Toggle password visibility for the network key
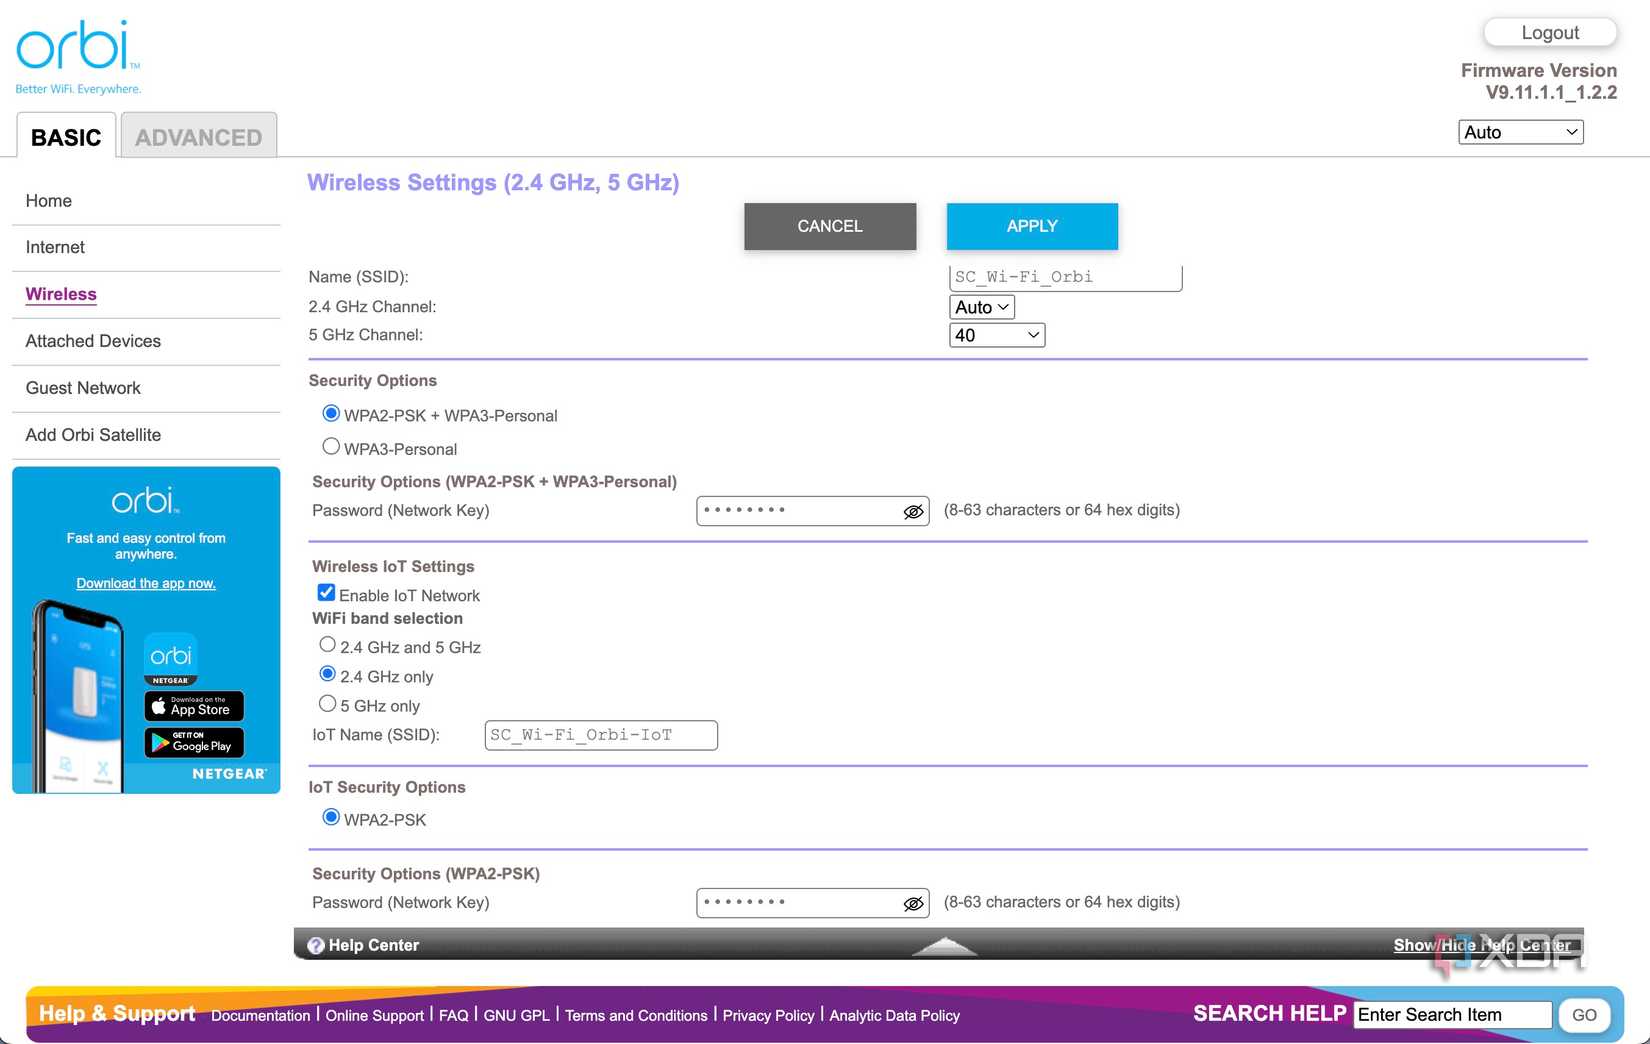This screenshot has width=1650, height=1044. point(912,511)
